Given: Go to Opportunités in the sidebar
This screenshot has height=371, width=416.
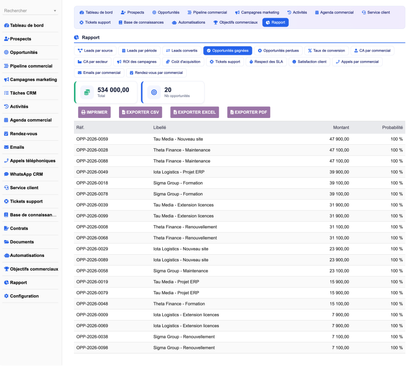Looking at the screenshot, I should pos(21,52).
